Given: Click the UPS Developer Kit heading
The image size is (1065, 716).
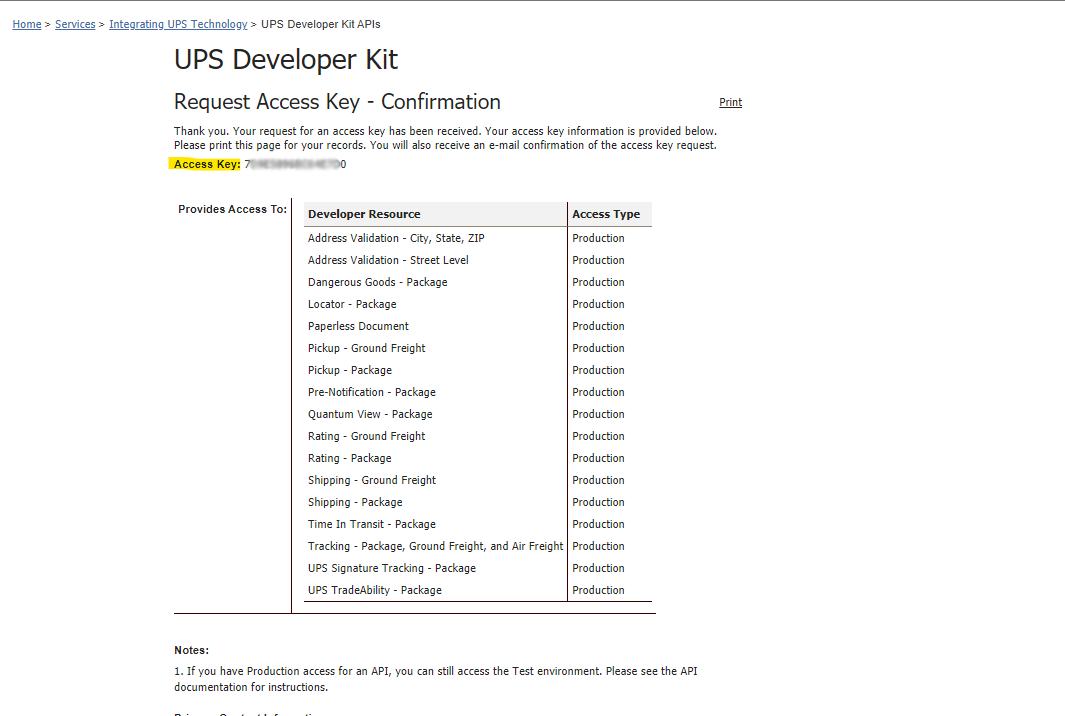Looking at the screenshot, I should (x=286, y=60).
